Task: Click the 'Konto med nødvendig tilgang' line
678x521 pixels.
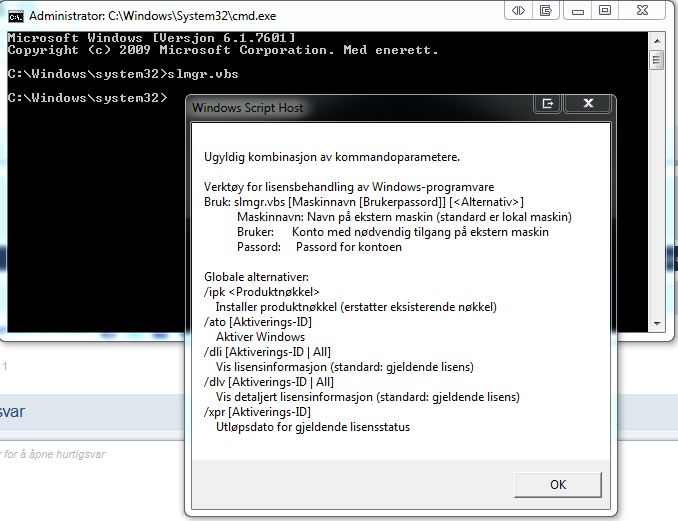Action: tap(420, 232)
